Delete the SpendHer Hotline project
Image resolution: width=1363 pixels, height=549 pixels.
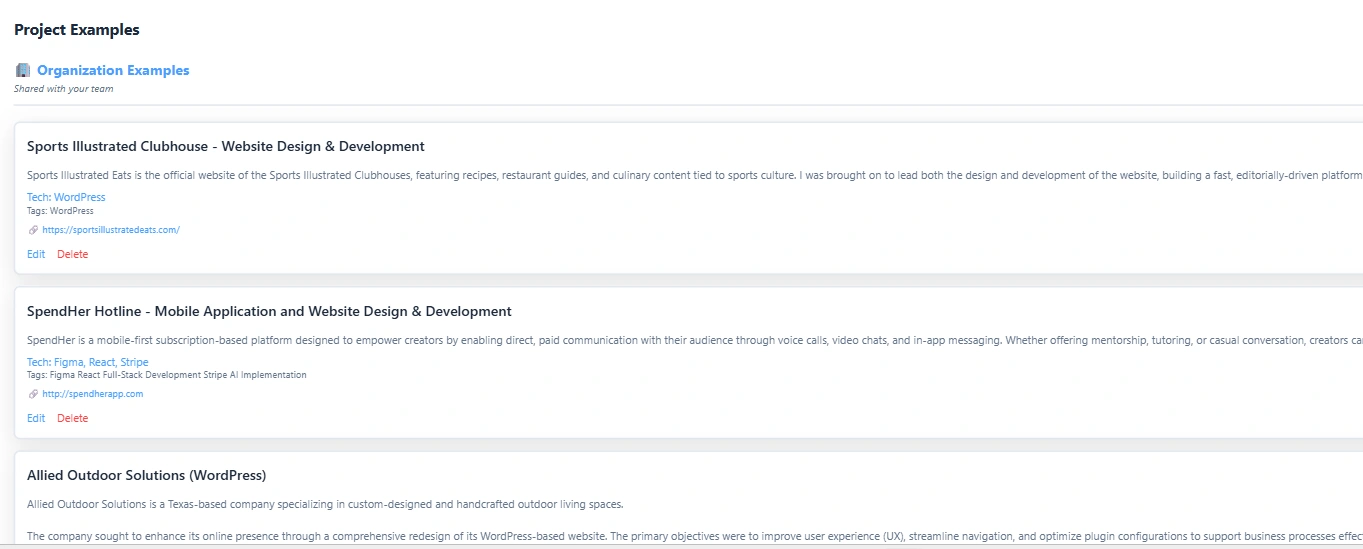(72, 418)
